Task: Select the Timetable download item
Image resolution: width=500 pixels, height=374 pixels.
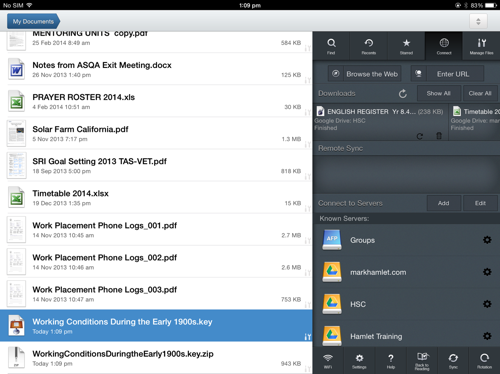Action: click(x=475, y=121)
